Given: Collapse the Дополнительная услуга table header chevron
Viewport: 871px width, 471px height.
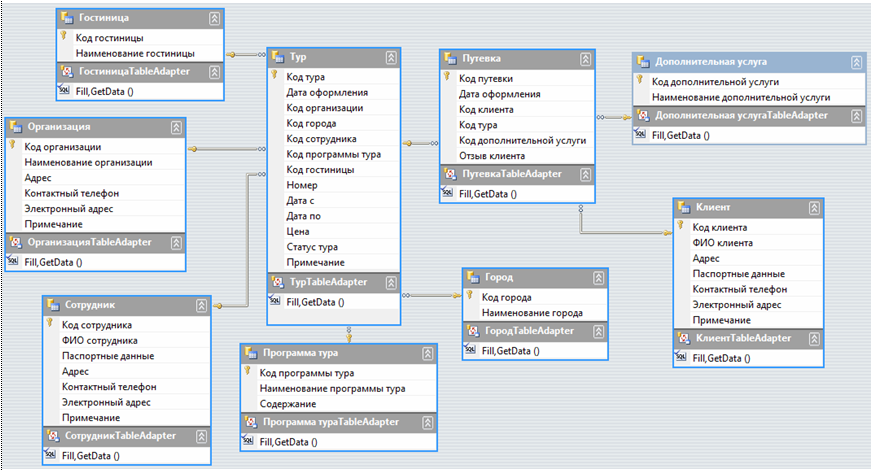Looking at the screenshot, I should tap(856, 62).
